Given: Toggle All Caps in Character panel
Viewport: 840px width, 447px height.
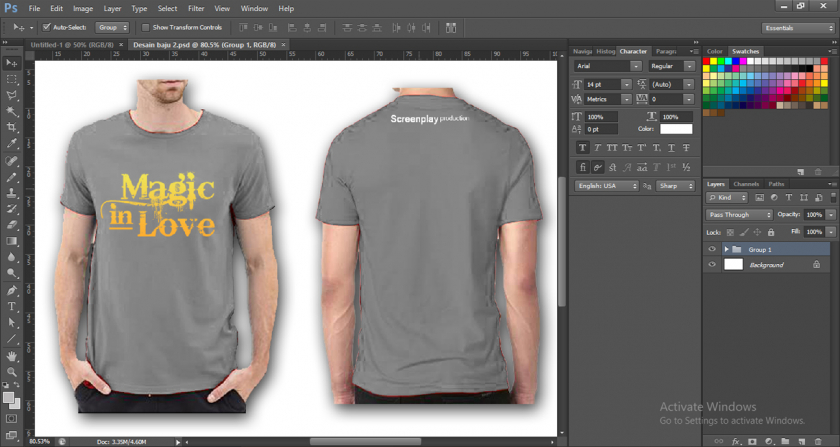Looking at the screenshot, I should click(612, 147).
